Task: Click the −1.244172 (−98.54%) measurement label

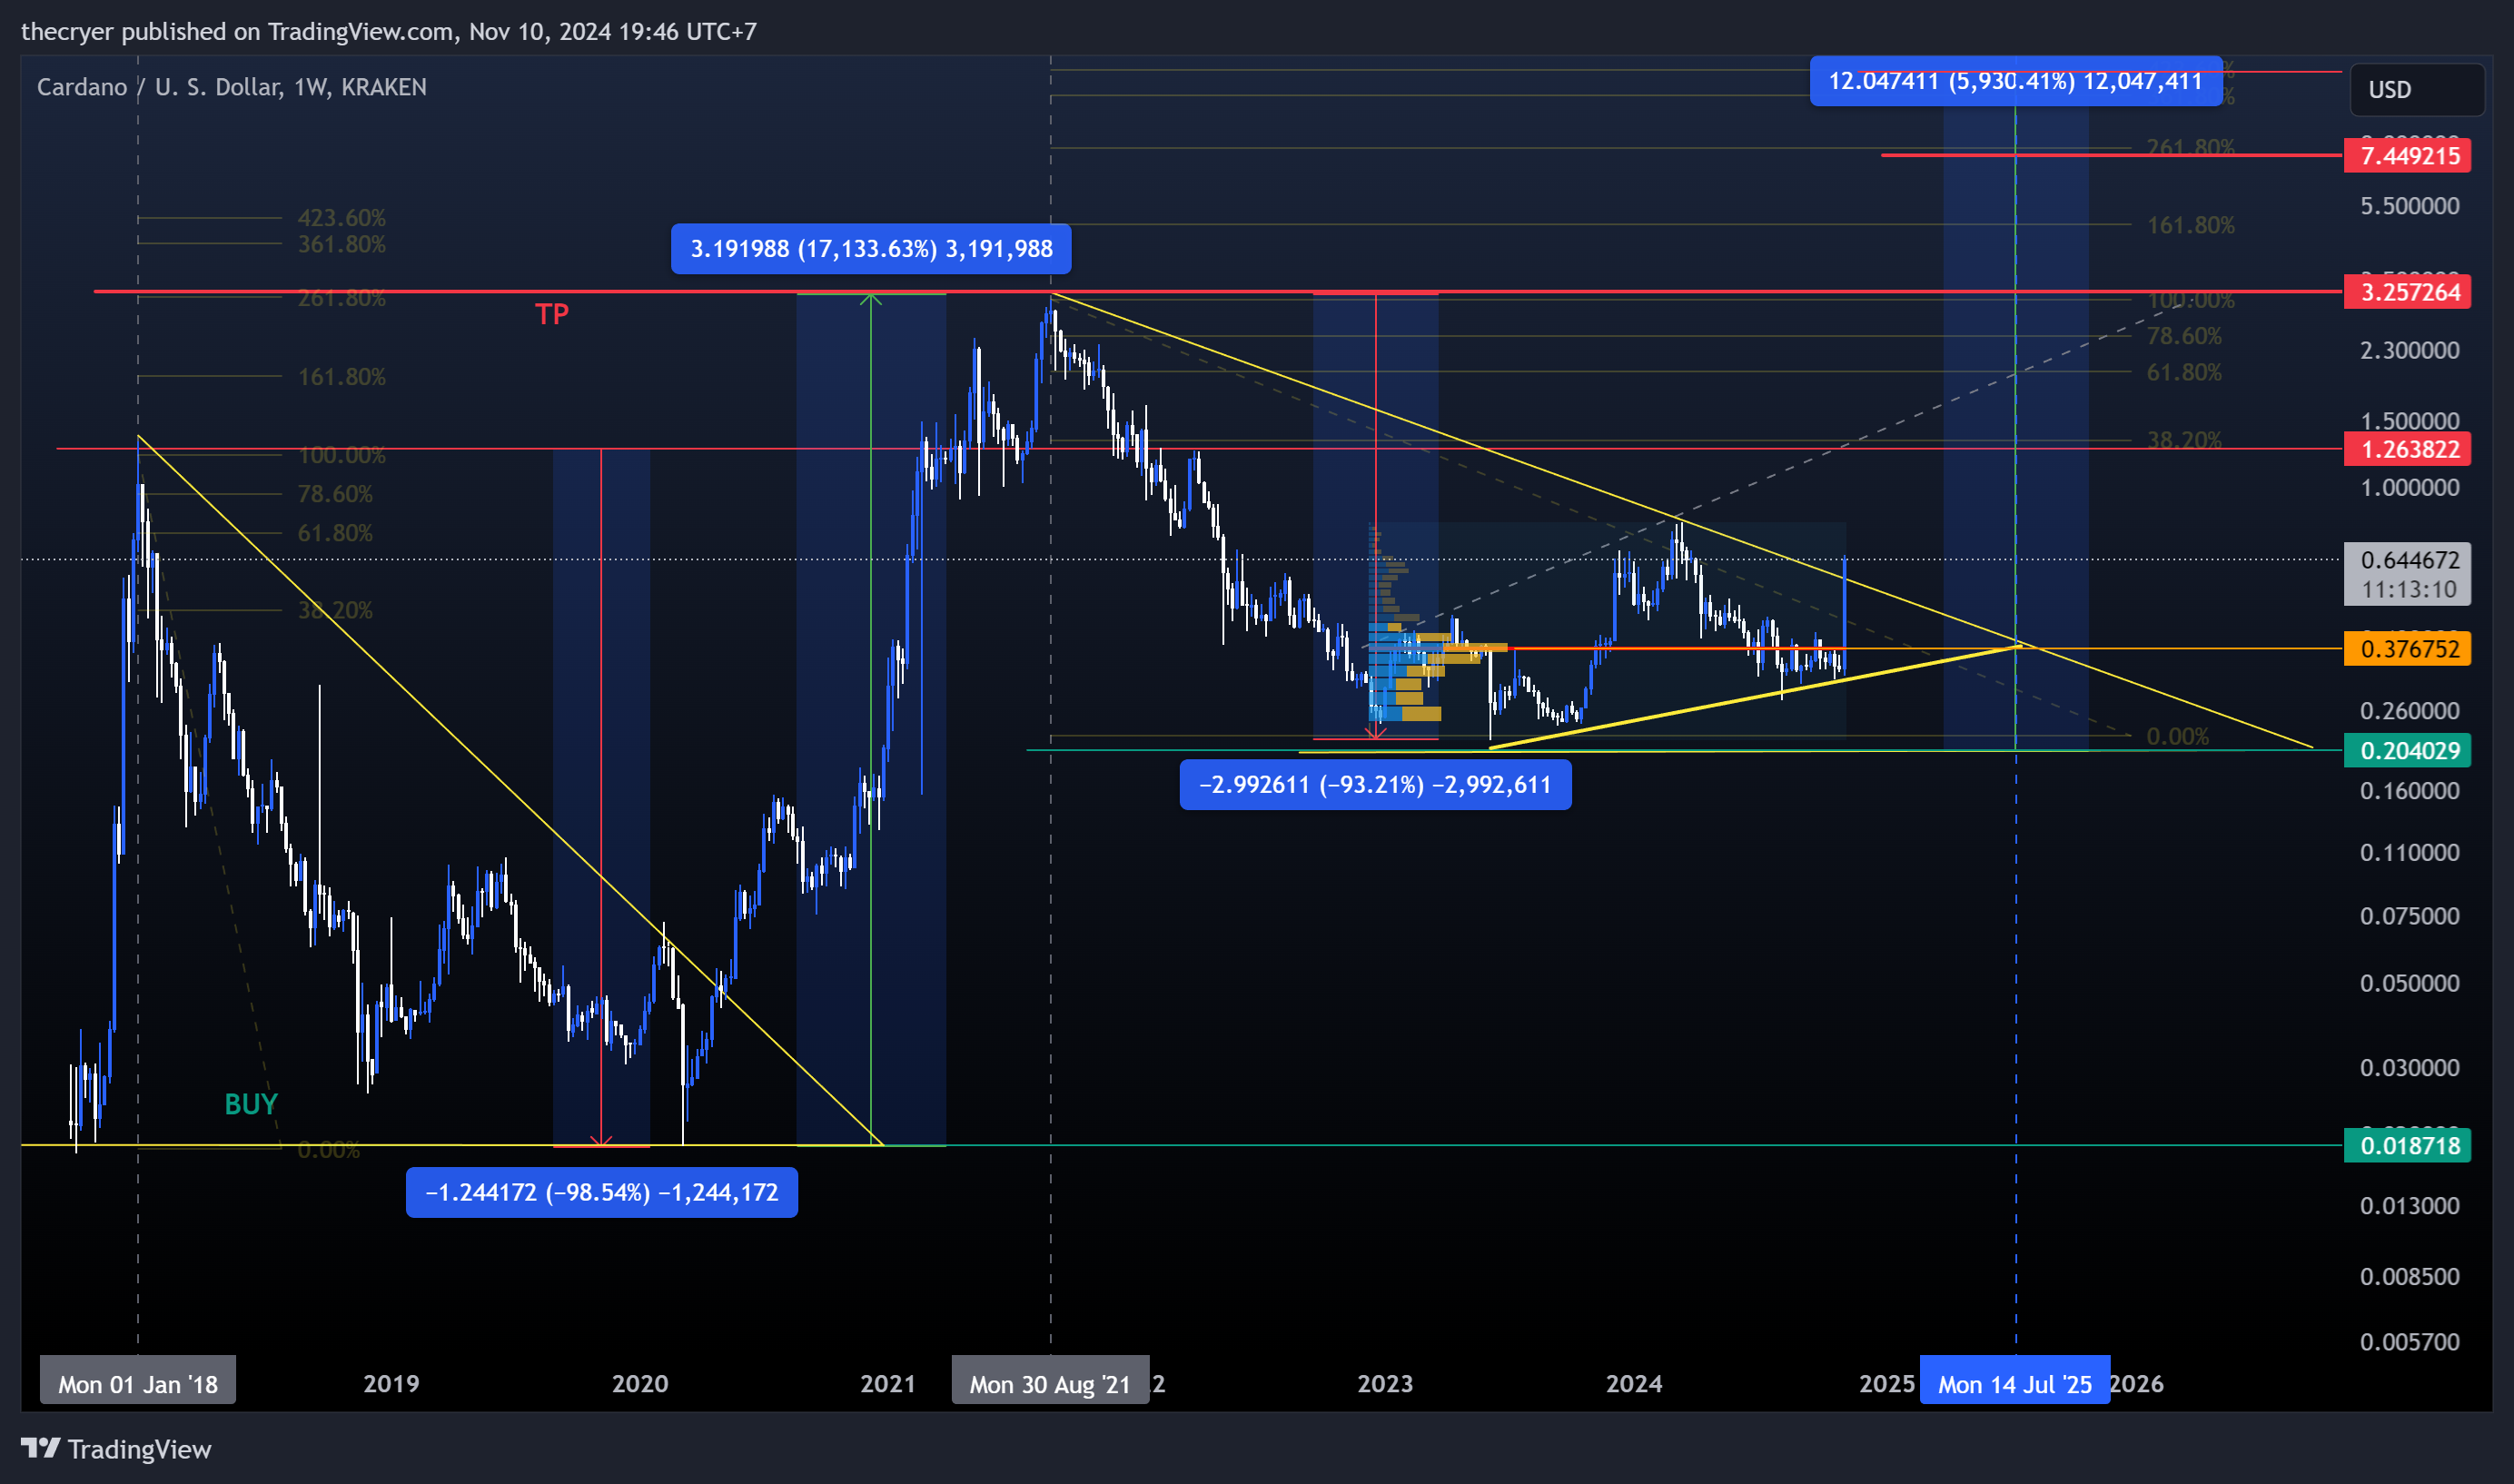Action: click(602, 1192)
